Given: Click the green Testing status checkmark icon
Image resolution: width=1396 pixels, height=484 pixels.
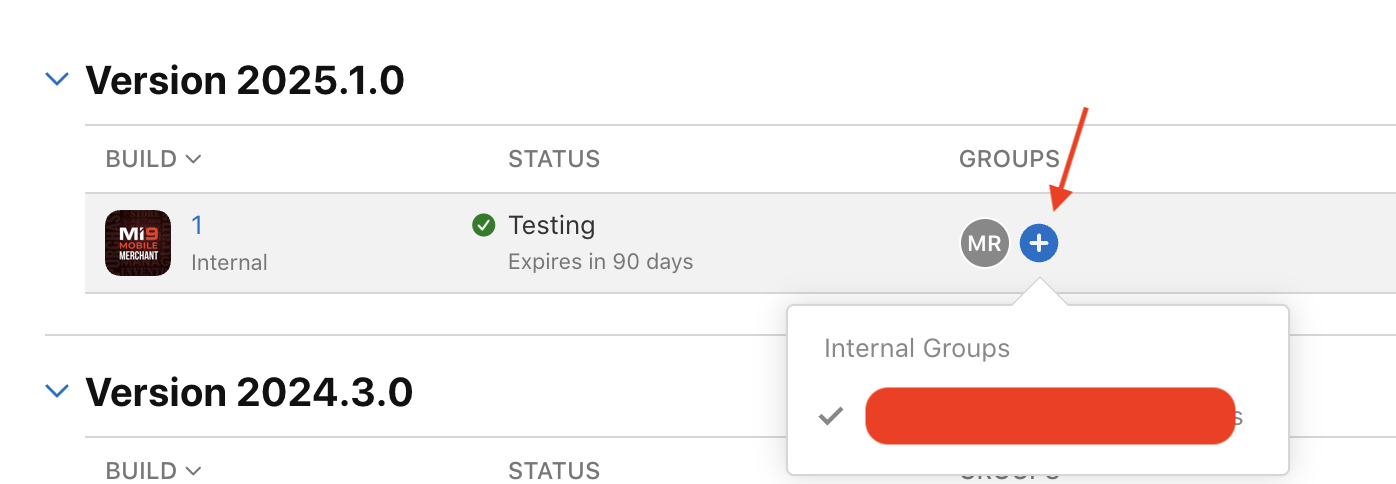Looking at the screenshot, I should pyautogui.click(x=484, y=226).
